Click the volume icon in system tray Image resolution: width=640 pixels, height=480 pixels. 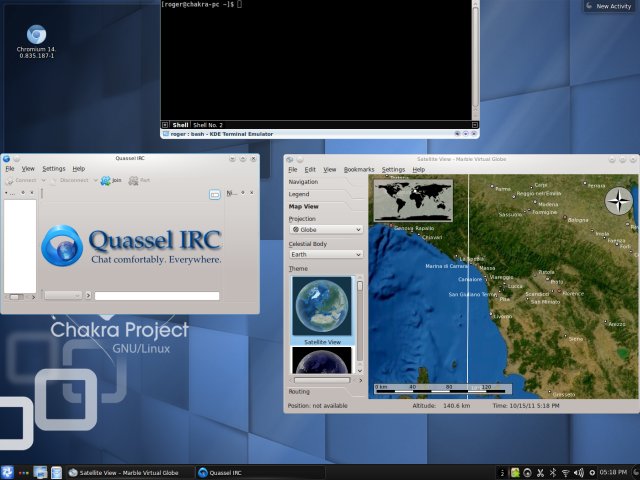578,472
